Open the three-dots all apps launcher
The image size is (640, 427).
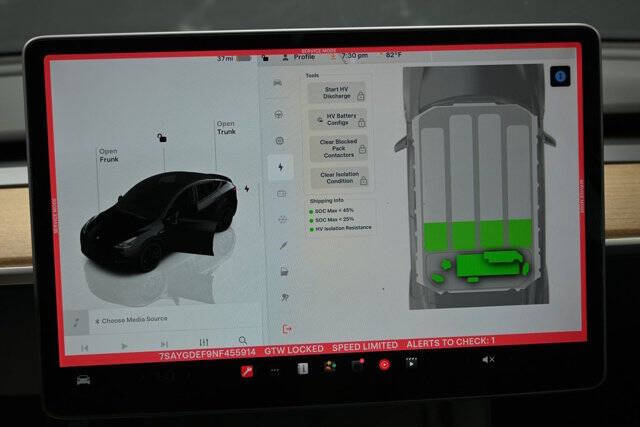pos(275,371)
